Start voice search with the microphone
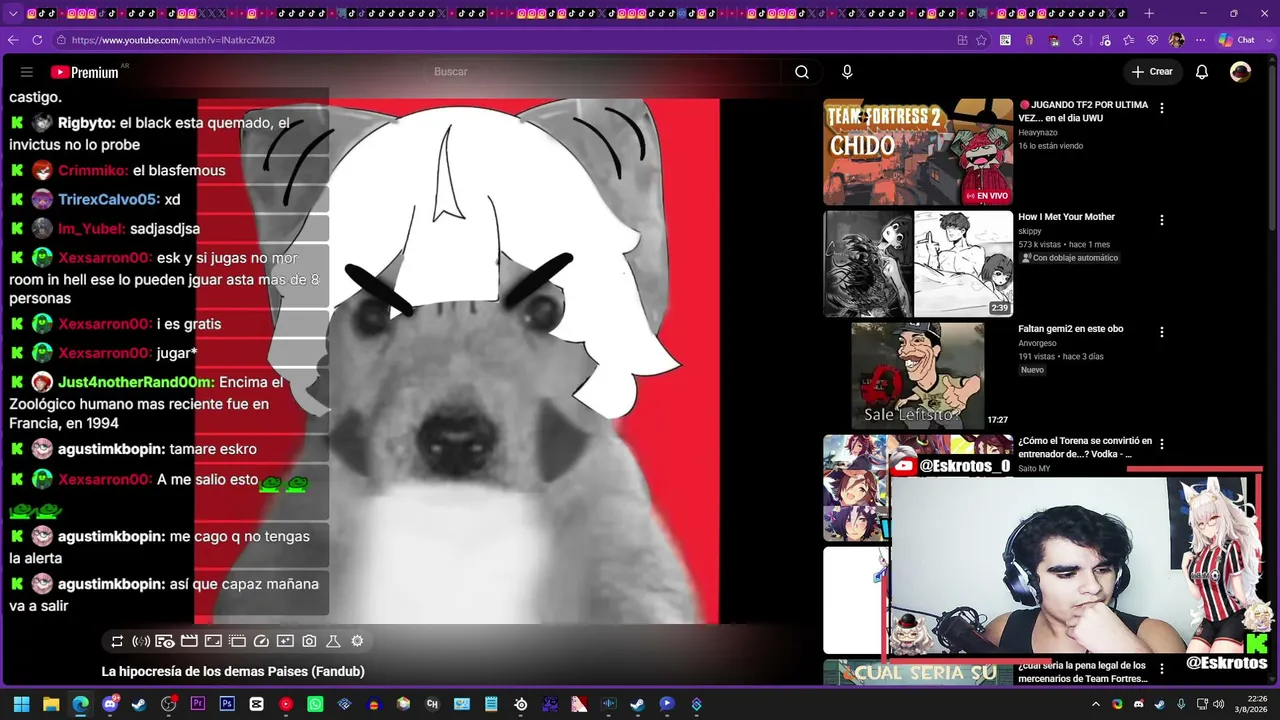The image size is (1280, 720). (x=847, y=72)
